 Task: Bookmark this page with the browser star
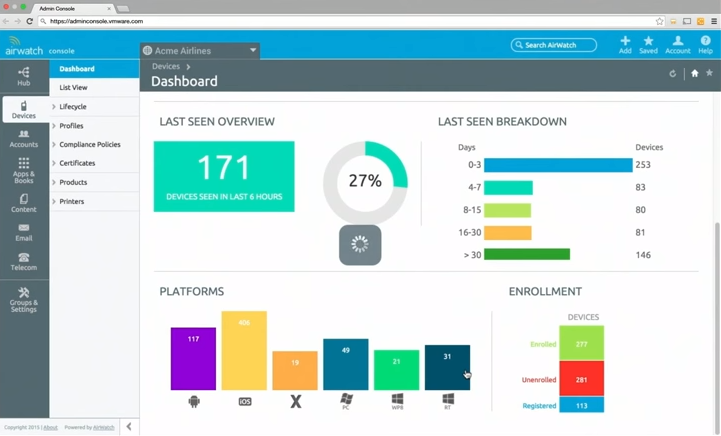pos(659,21)
